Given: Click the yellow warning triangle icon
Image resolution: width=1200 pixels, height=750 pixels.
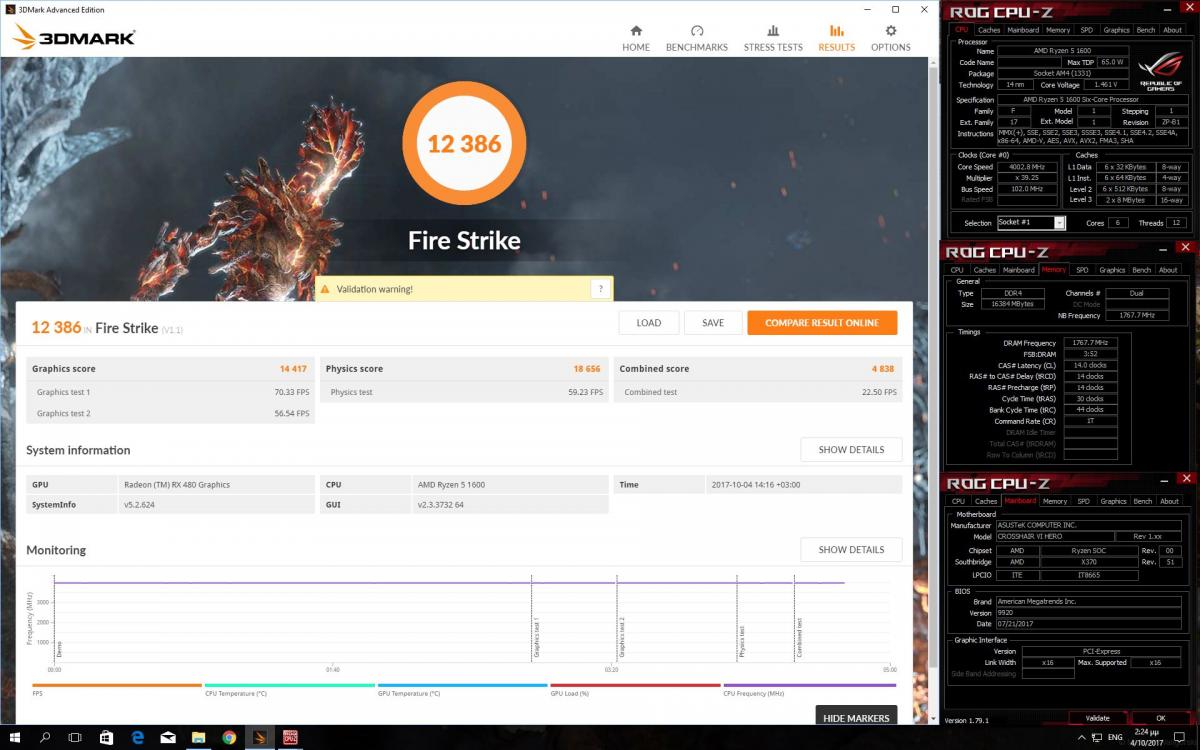Looking at the screenshot, I should [325, 289].
